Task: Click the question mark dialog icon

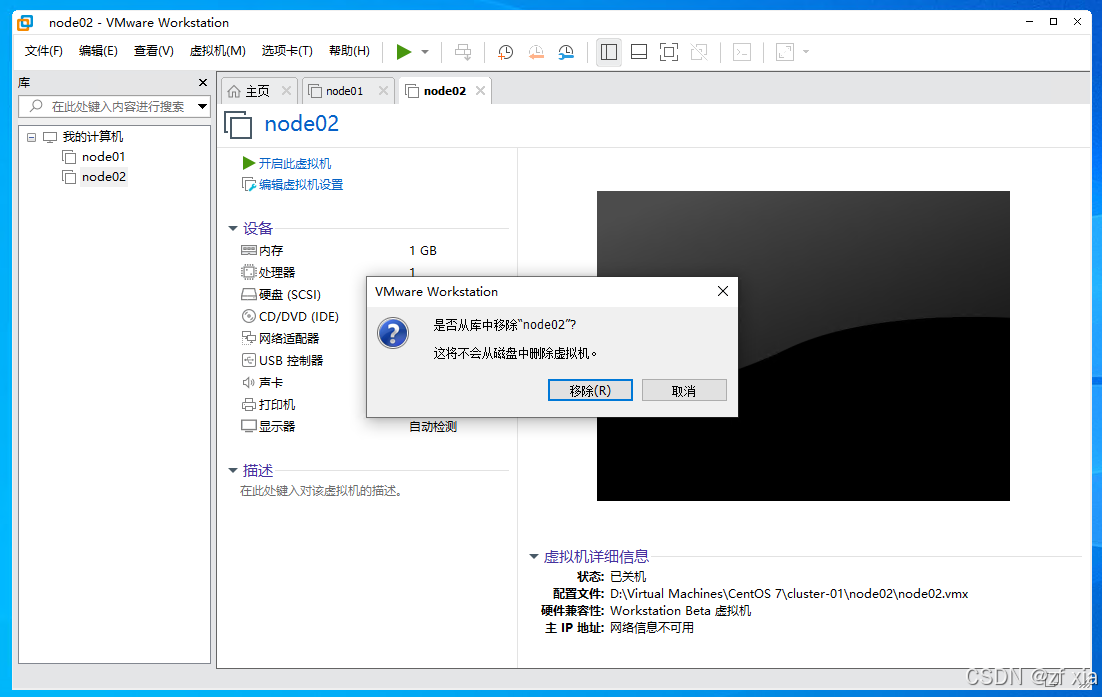Action: pyautogui.click(x=393, y=333)
